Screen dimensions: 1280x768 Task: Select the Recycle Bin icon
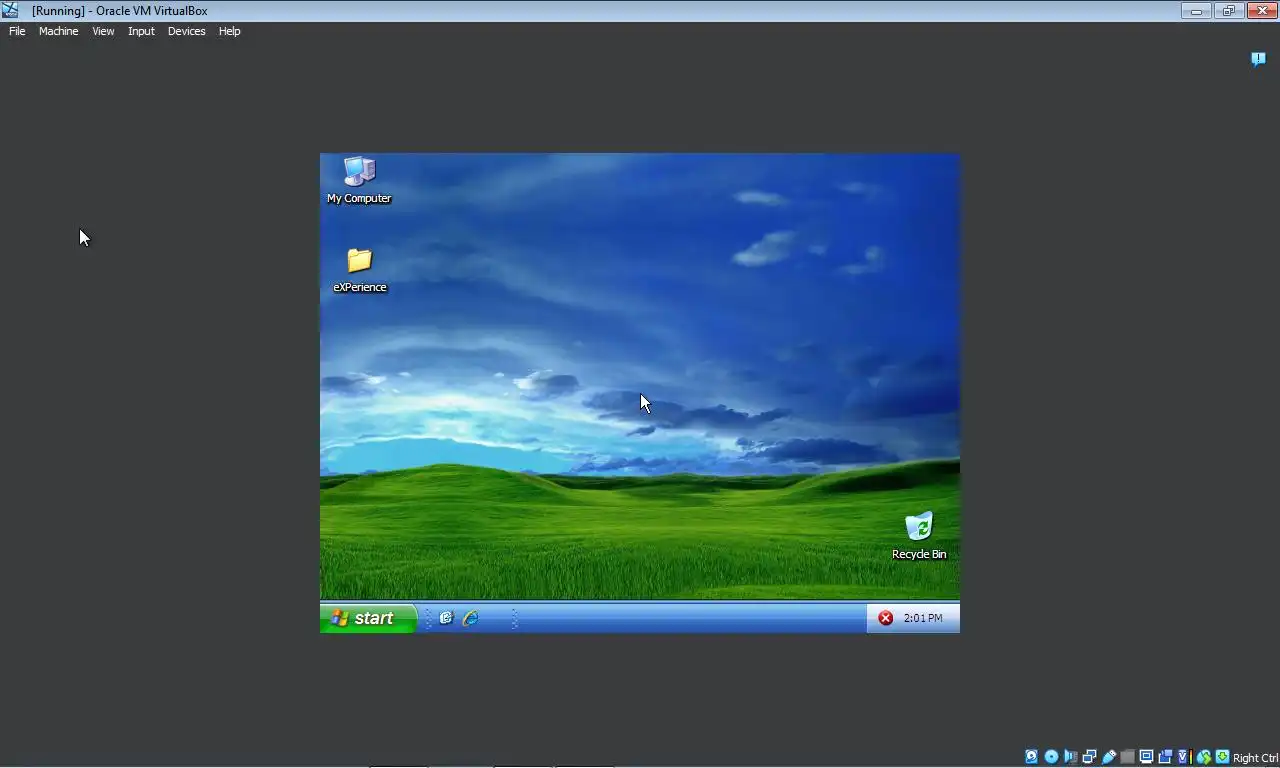click(x=919, y=536)
